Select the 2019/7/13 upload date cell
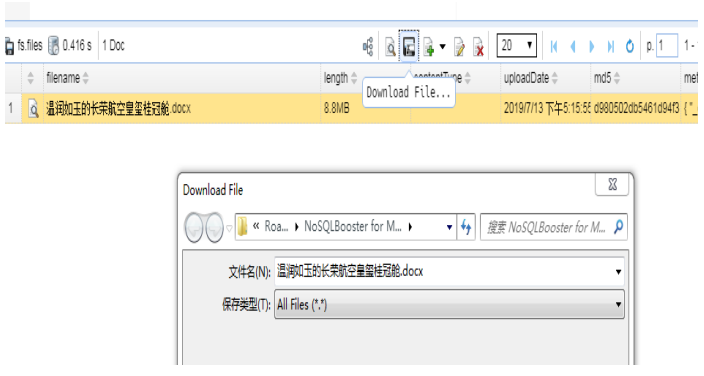The width and height of the screenshot is (704, 376). pos(546,108)
